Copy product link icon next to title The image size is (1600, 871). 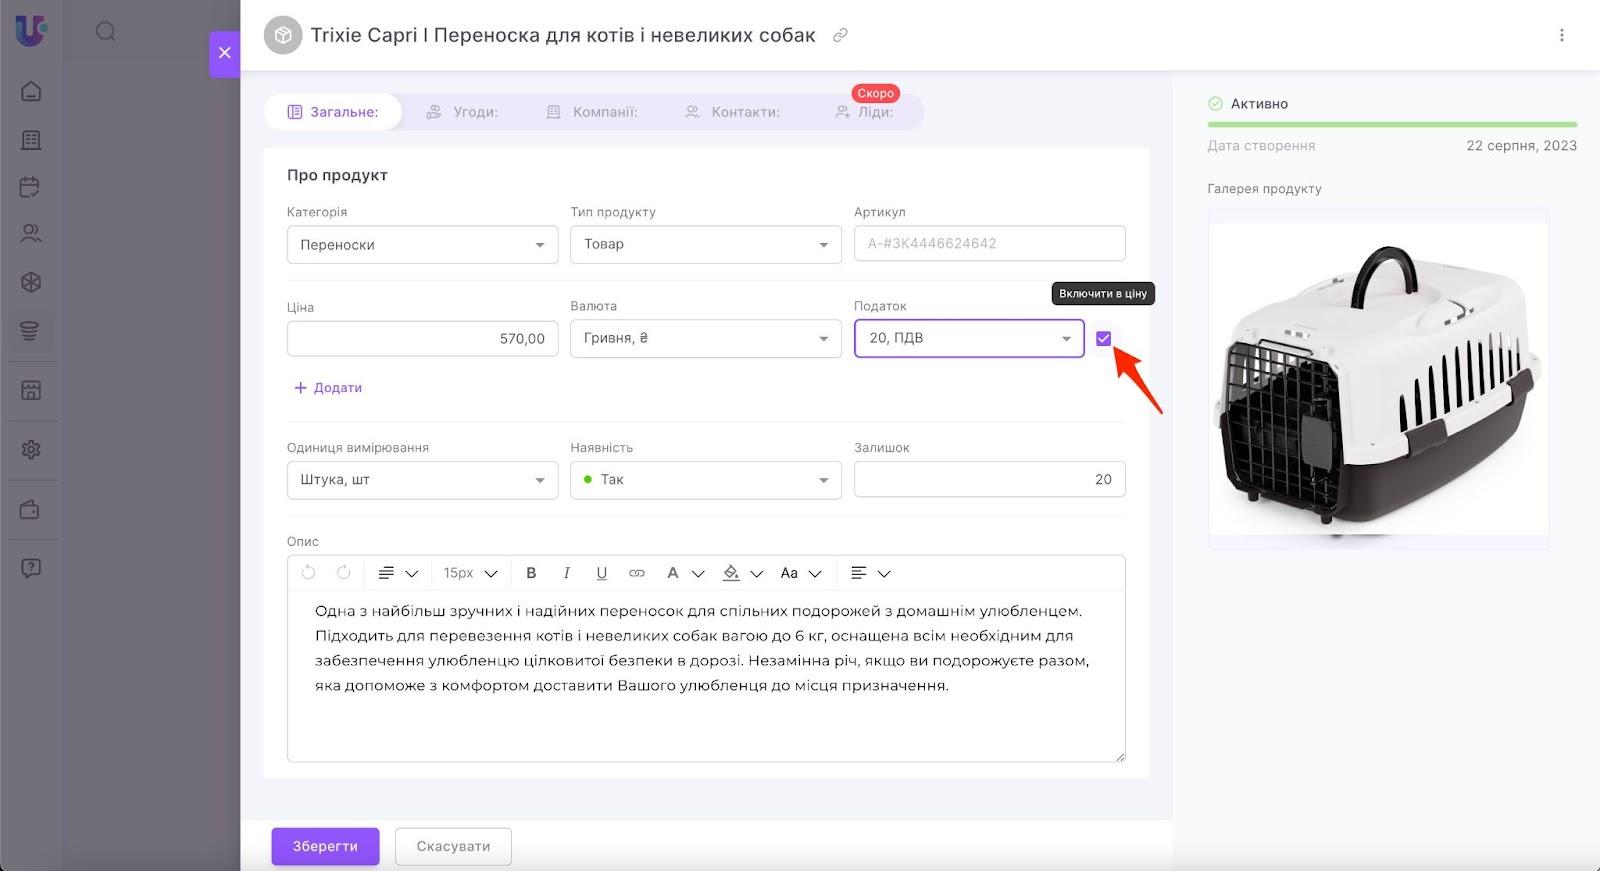pyautogui.click(x=841, y=35)
